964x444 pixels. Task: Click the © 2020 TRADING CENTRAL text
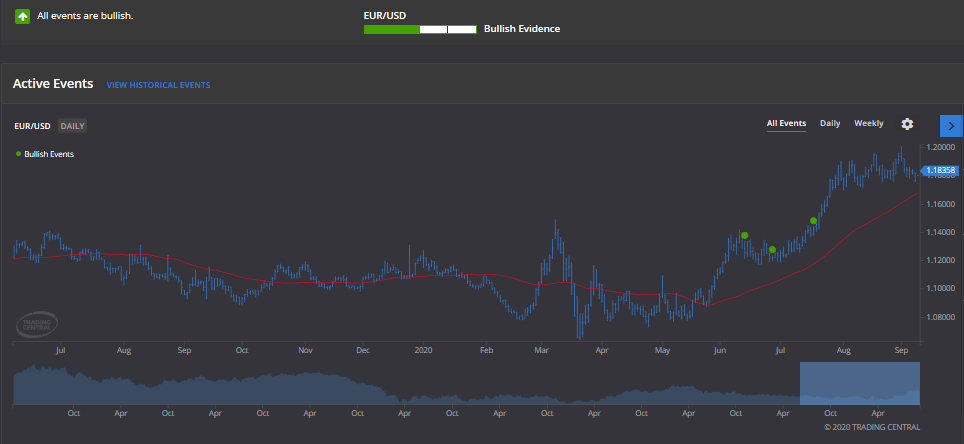[872, 427]
